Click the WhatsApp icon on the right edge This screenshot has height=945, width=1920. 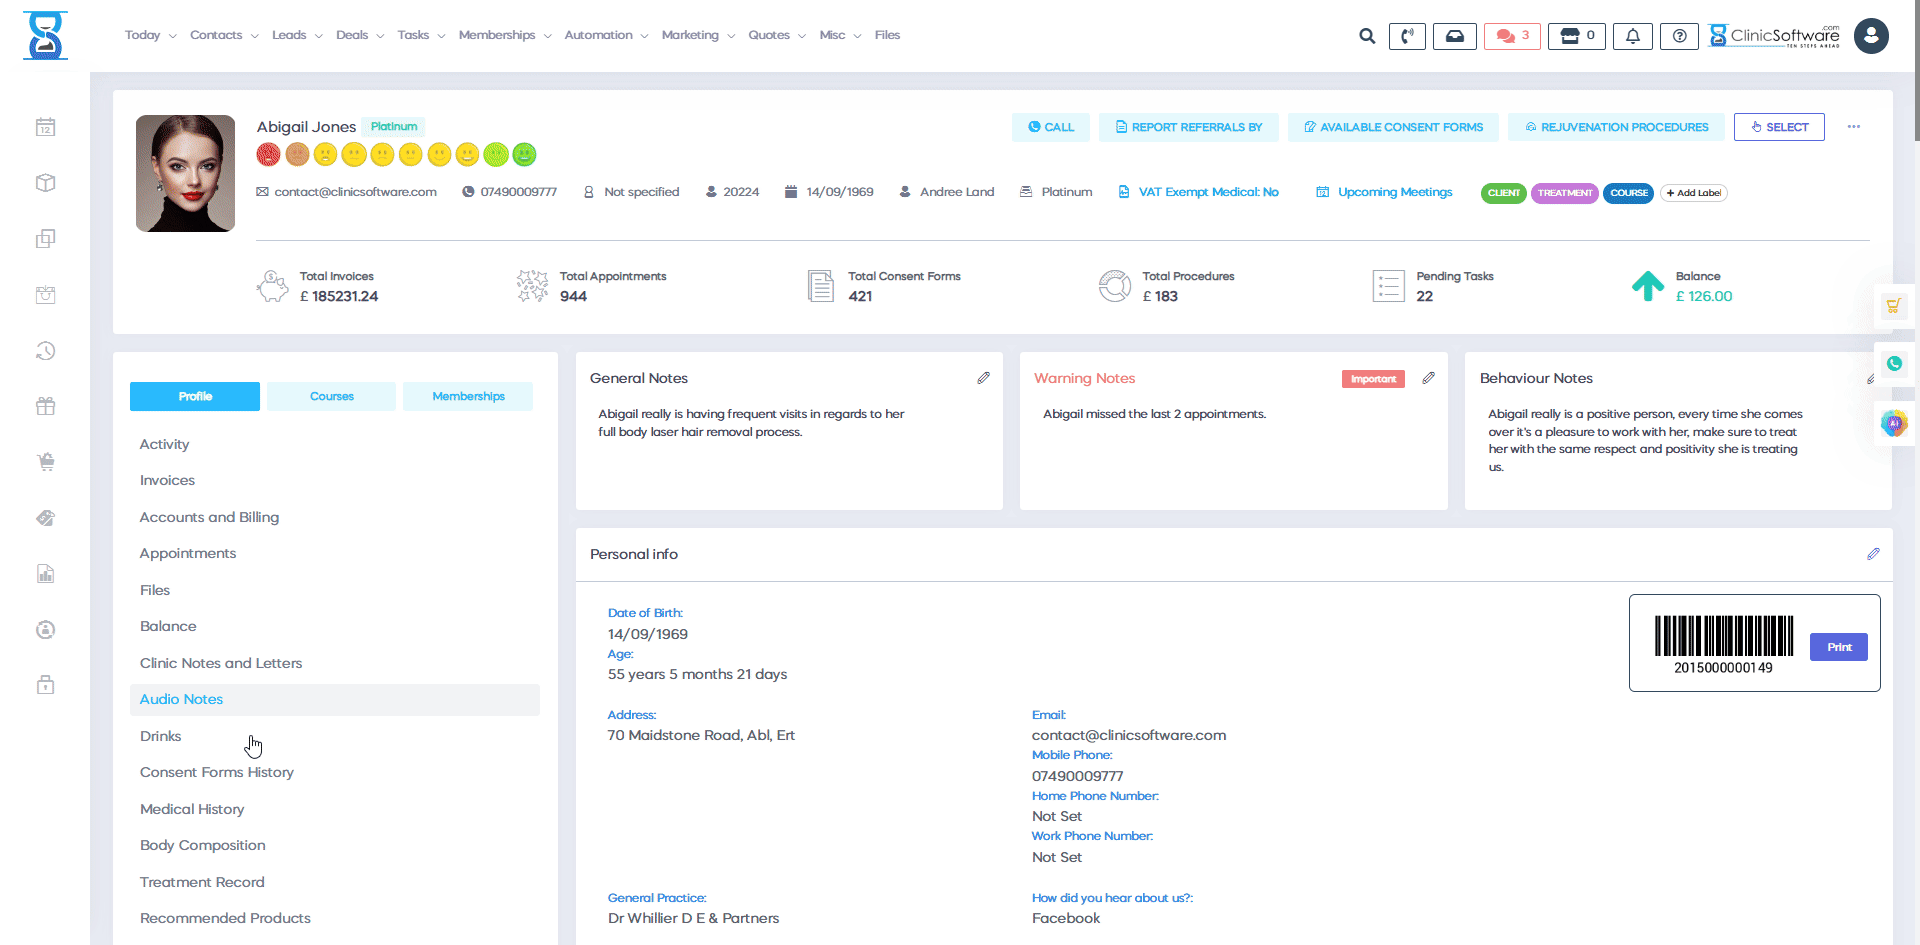(x=1893, y=364)
